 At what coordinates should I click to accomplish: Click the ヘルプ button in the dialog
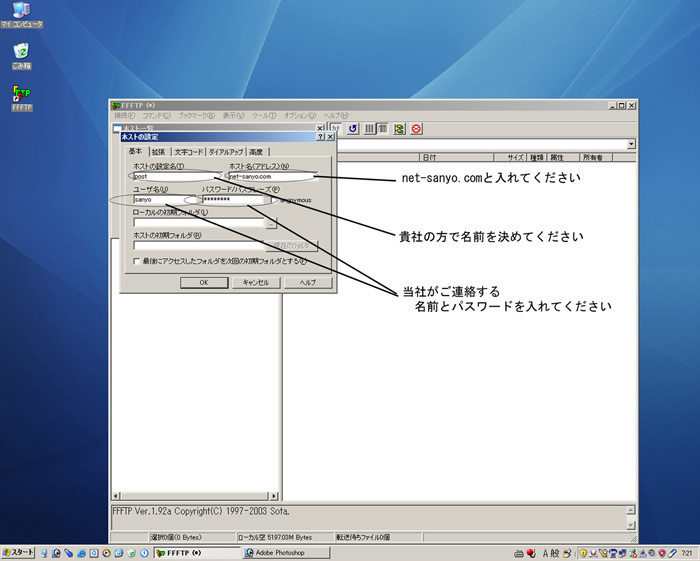point(308,283)
